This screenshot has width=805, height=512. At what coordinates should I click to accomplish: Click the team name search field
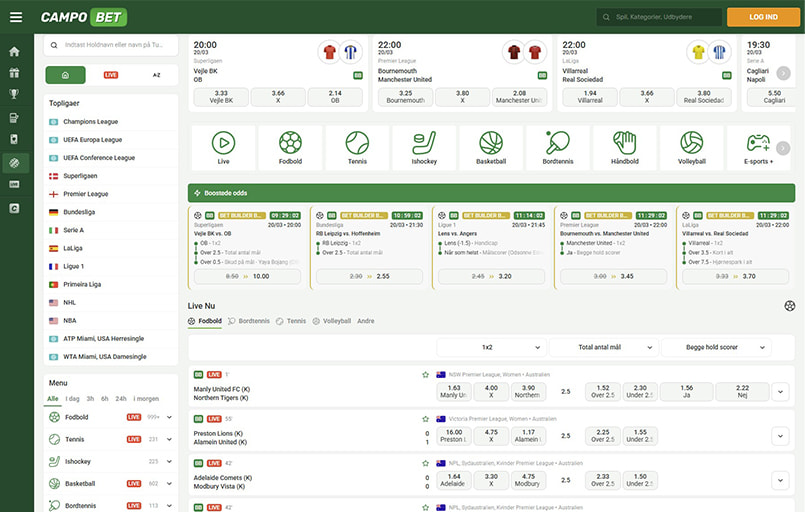(112, 45)
